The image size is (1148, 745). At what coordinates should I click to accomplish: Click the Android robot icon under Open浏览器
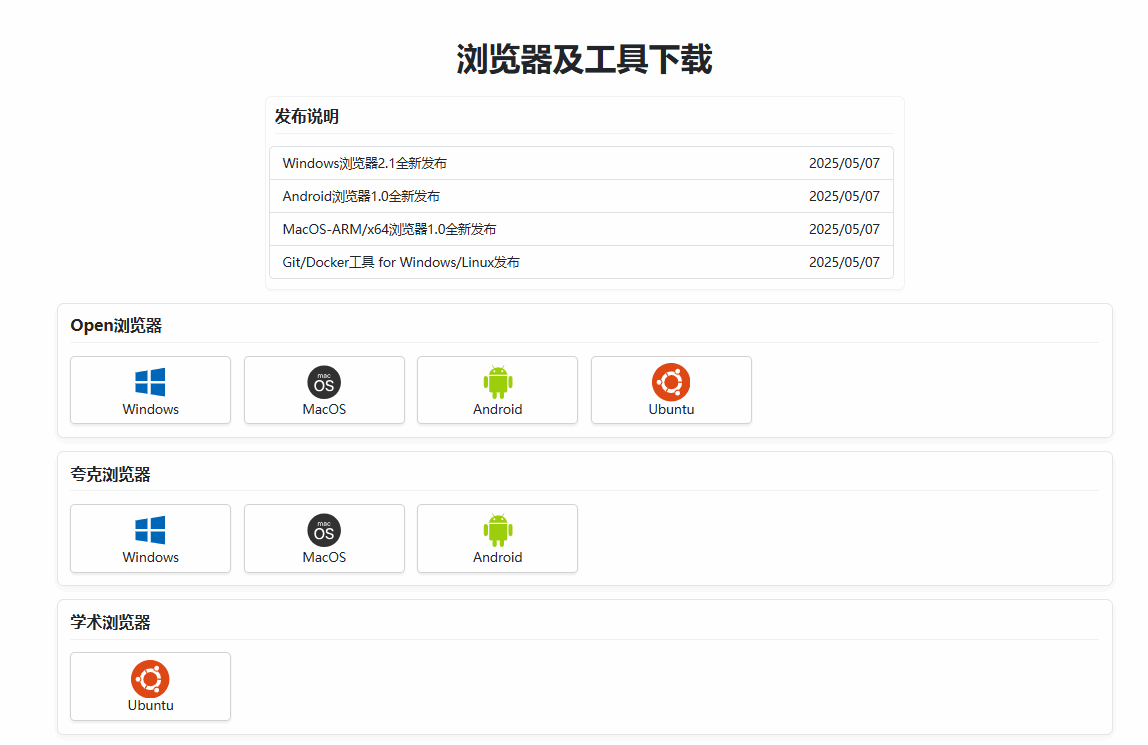point(498,382)
